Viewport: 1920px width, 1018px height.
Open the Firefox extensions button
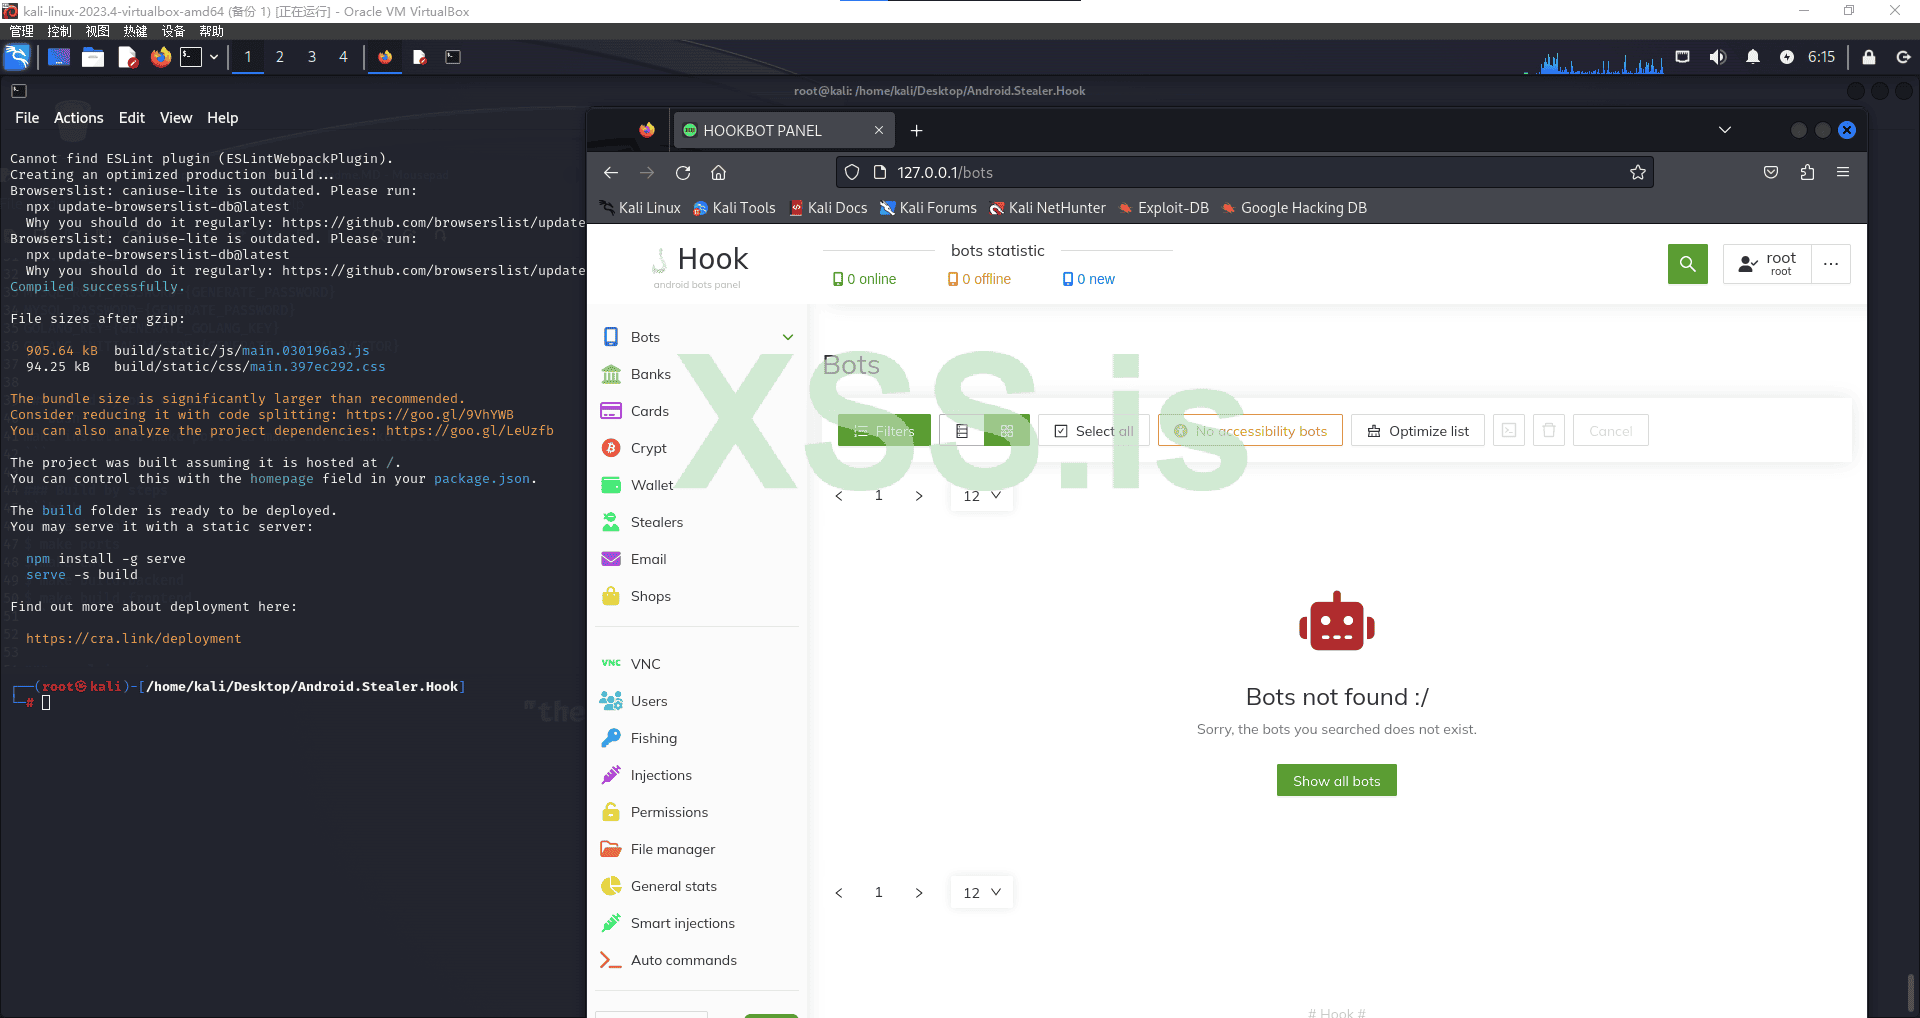[1807, 173]
